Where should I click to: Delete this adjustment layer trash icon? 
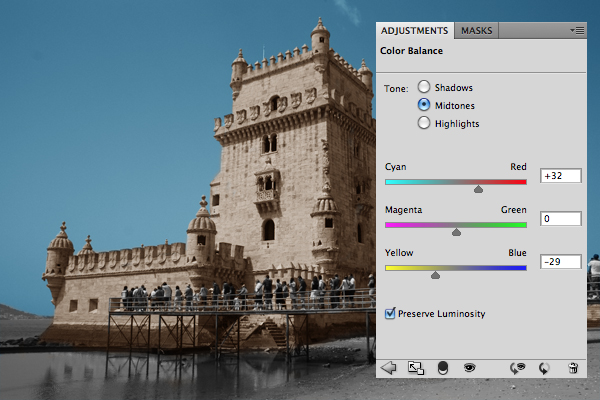(x=573, y=368)
